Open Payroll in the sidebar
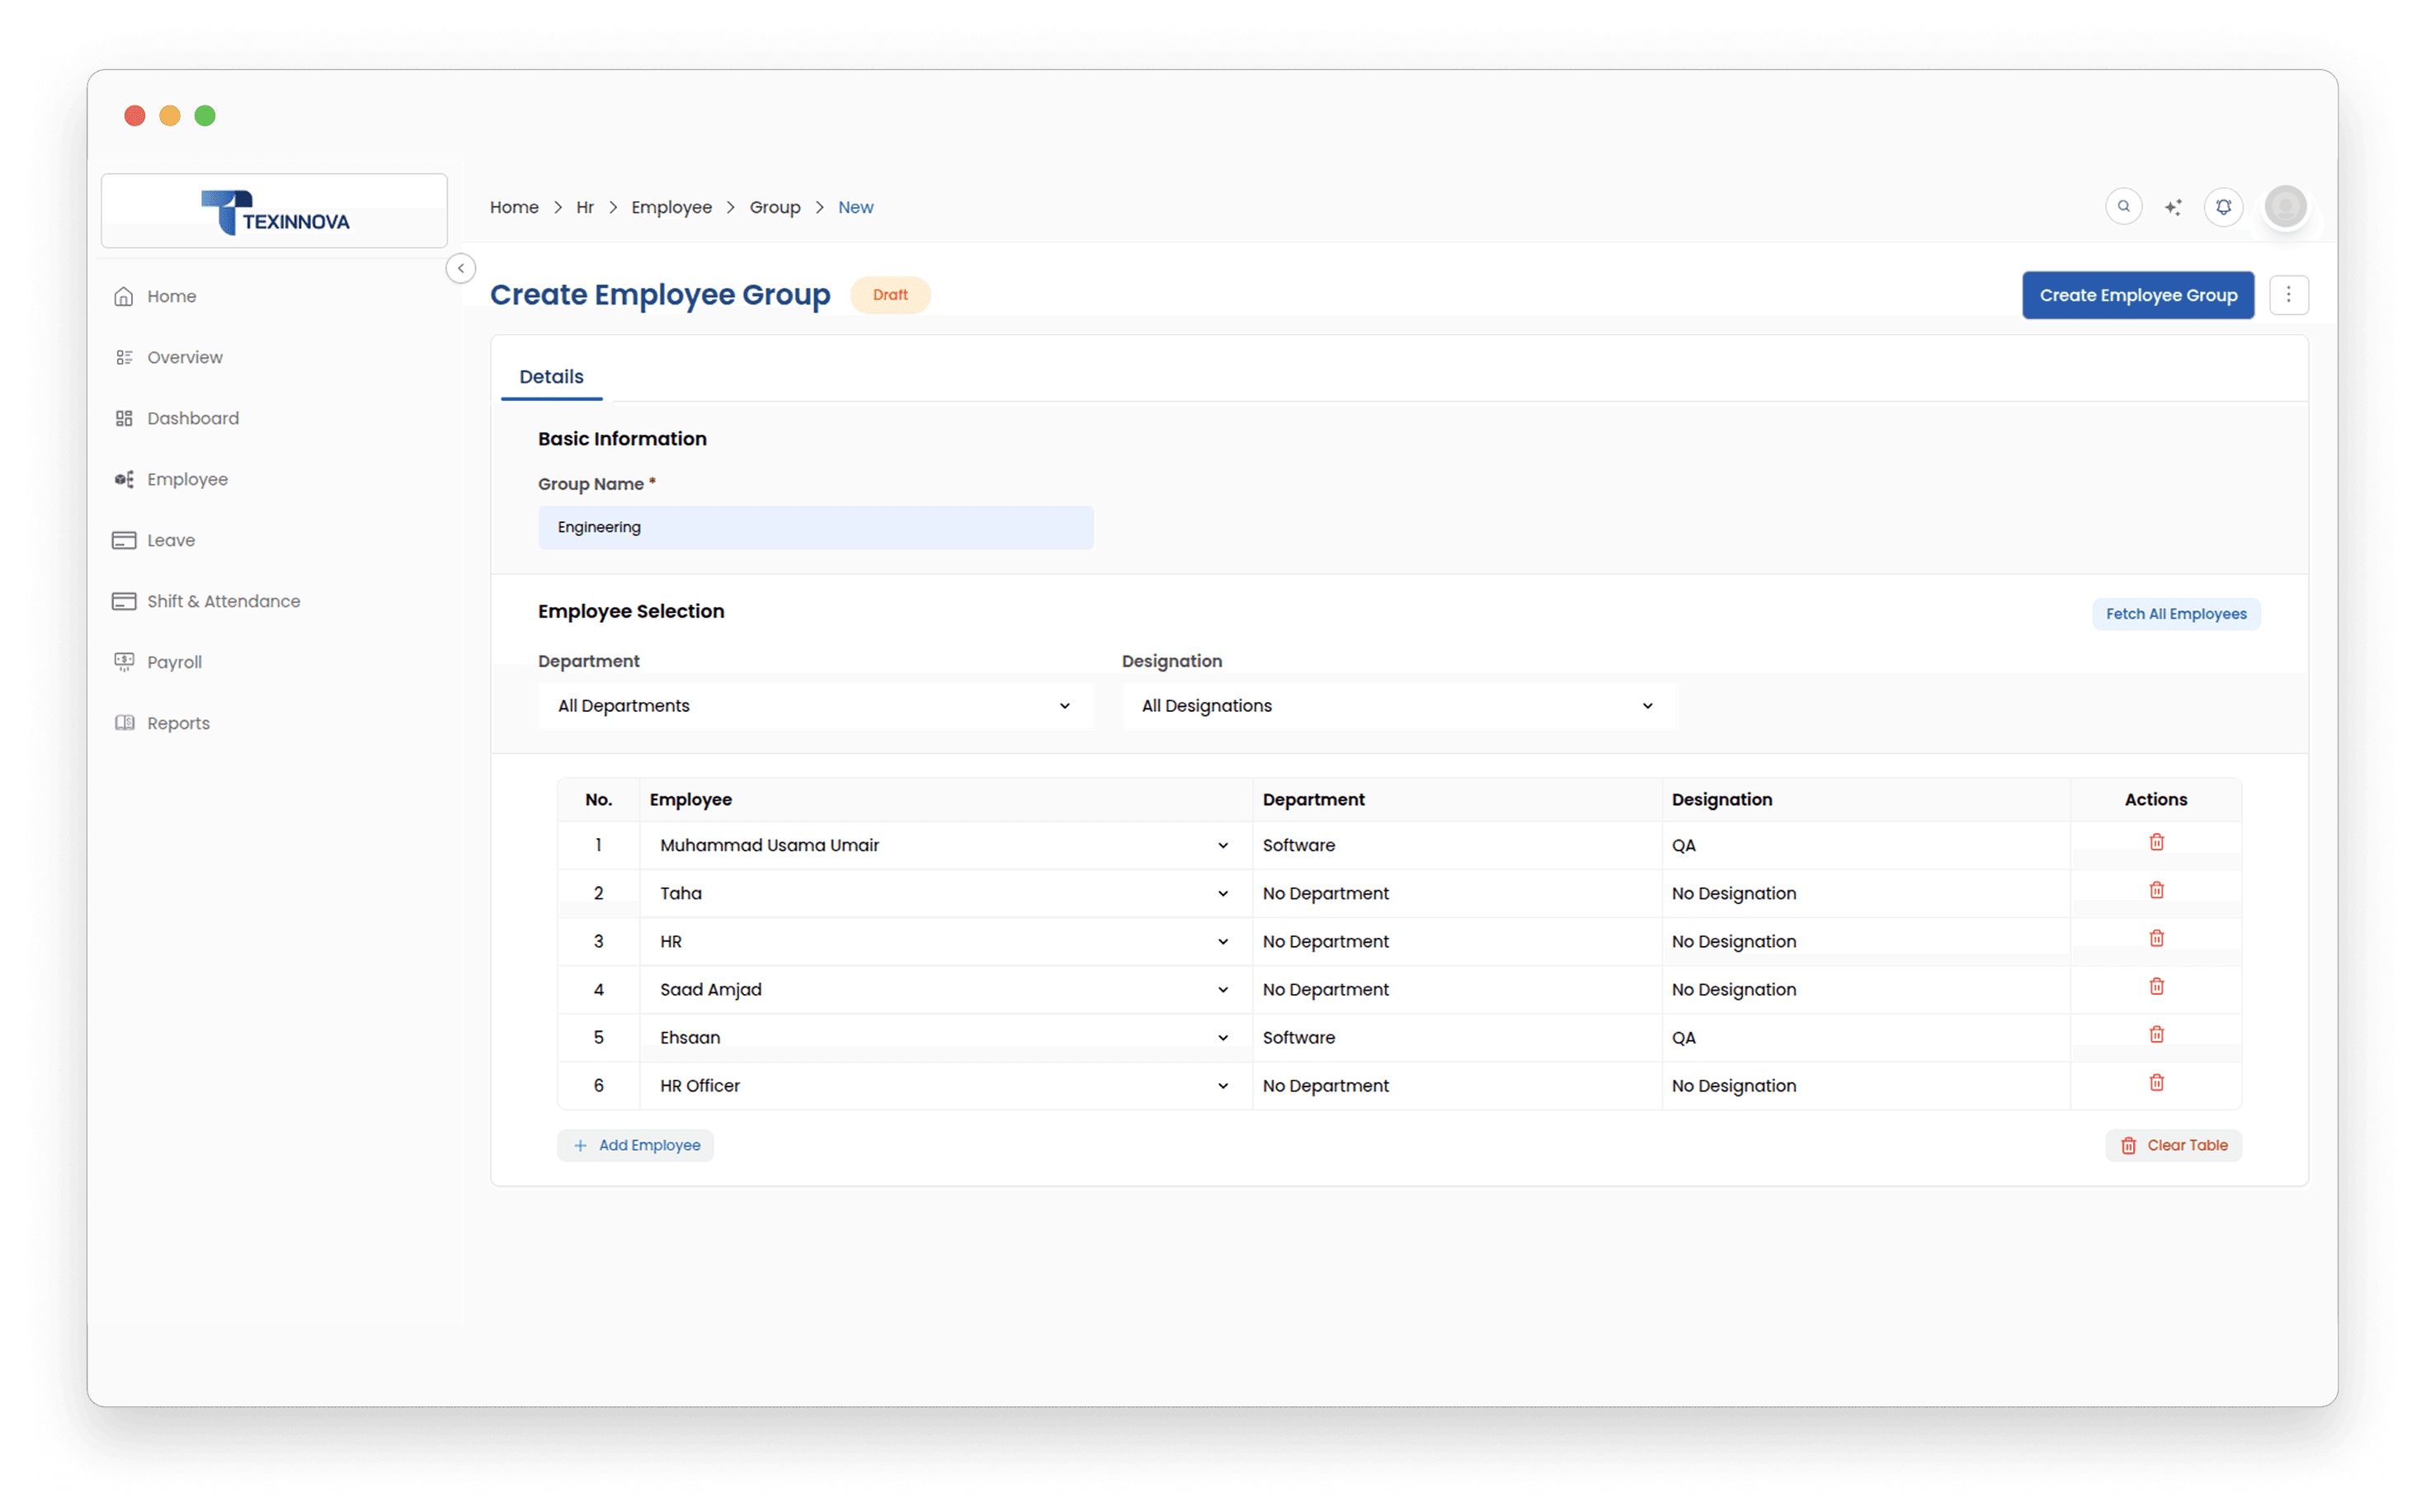The width and height of the screenshot is (2426, 1512). (x=174, y=662)
